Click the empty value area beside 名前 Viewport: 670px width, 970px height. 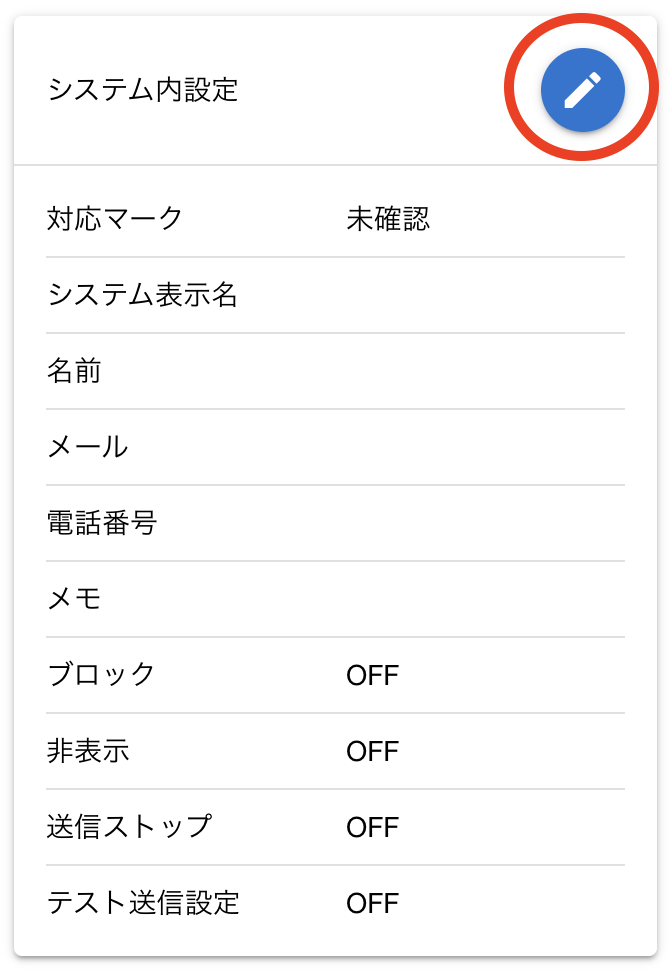click(480, 371)
